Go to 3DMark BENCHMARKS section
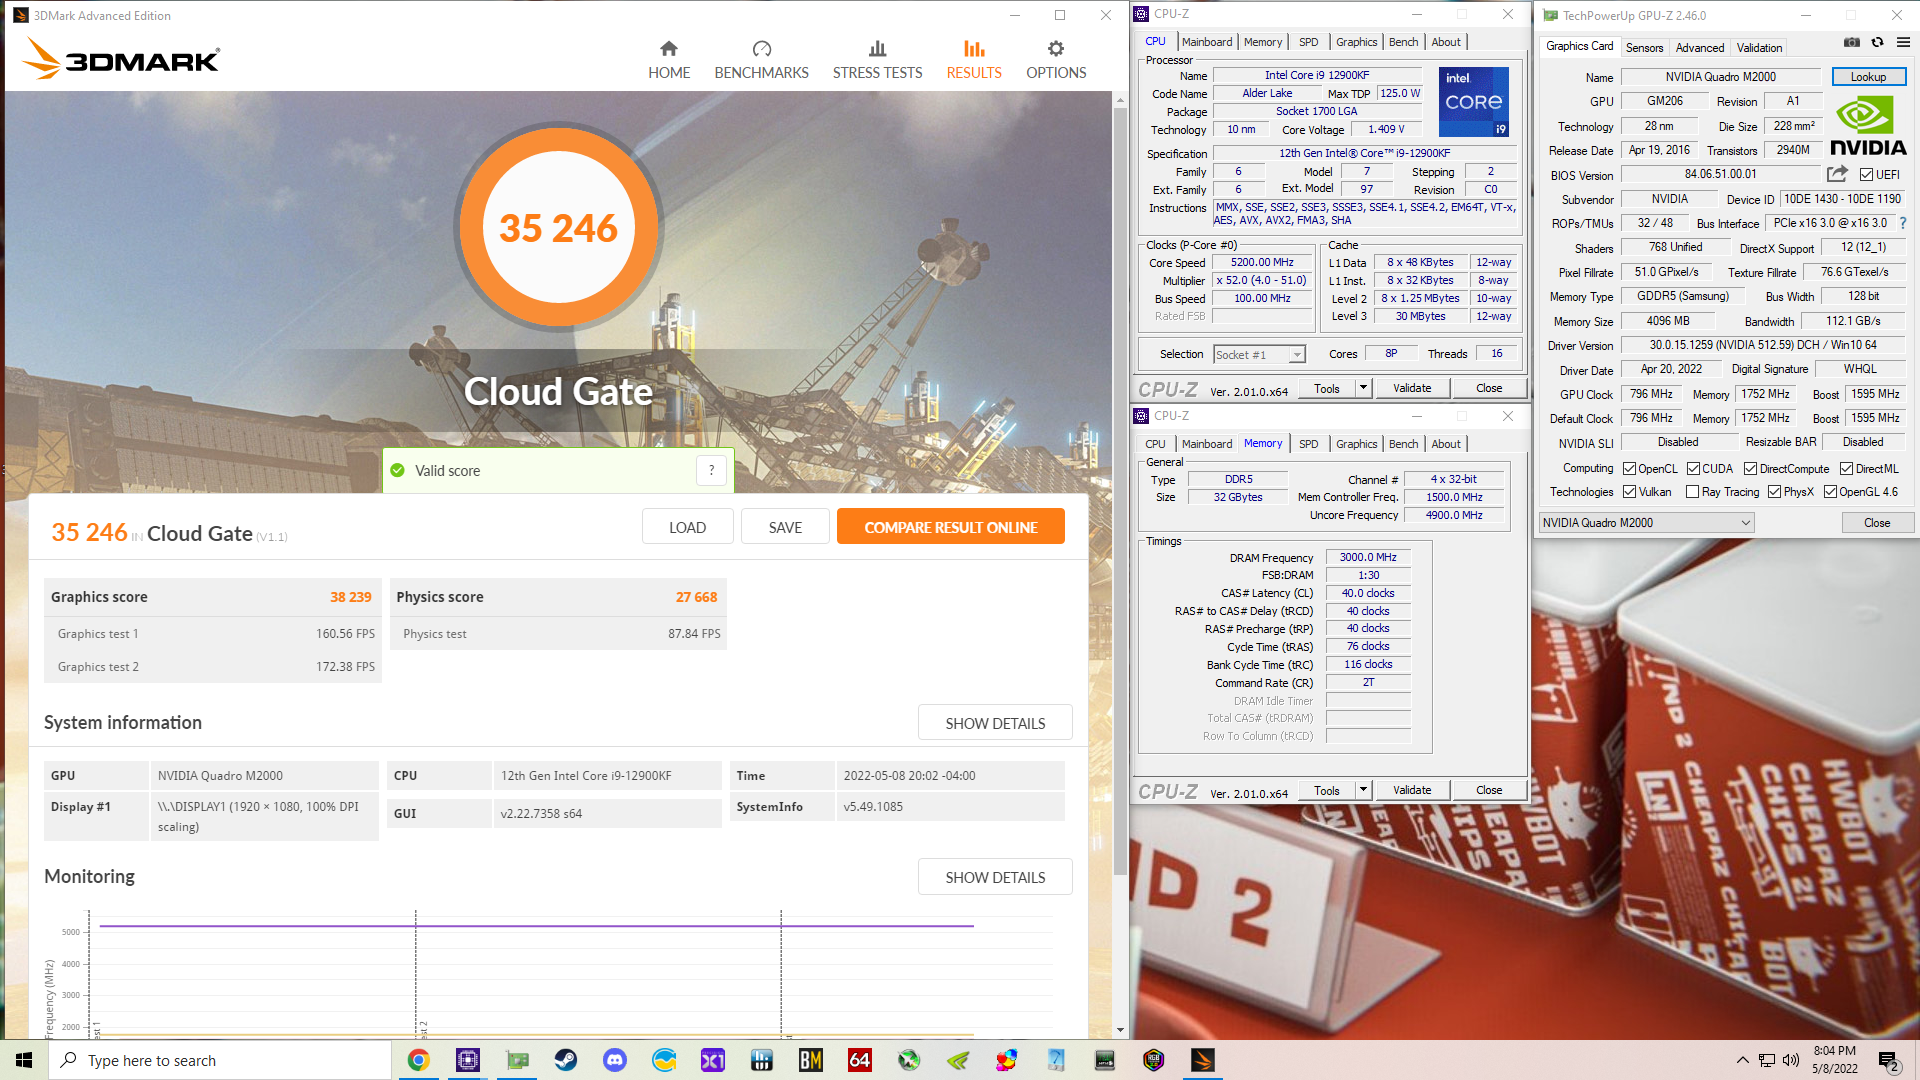This screenshot has height=1080, width=1920. [x=761, y=61]
